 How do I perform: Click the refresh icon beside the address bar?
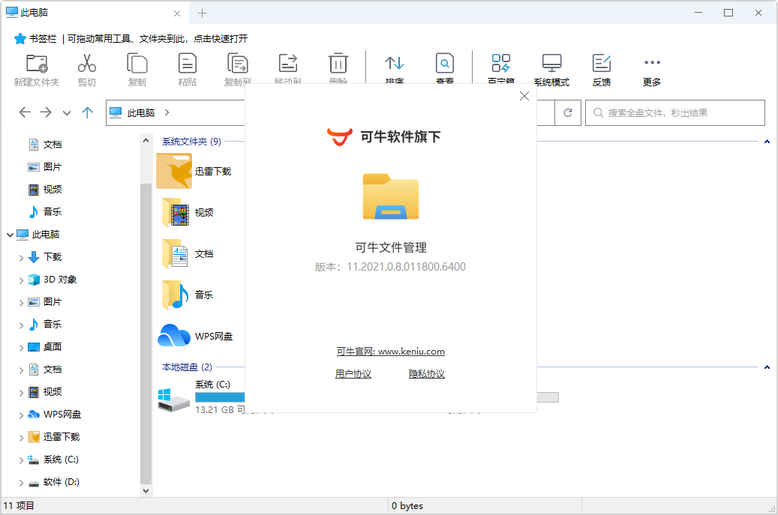point(568,113)
